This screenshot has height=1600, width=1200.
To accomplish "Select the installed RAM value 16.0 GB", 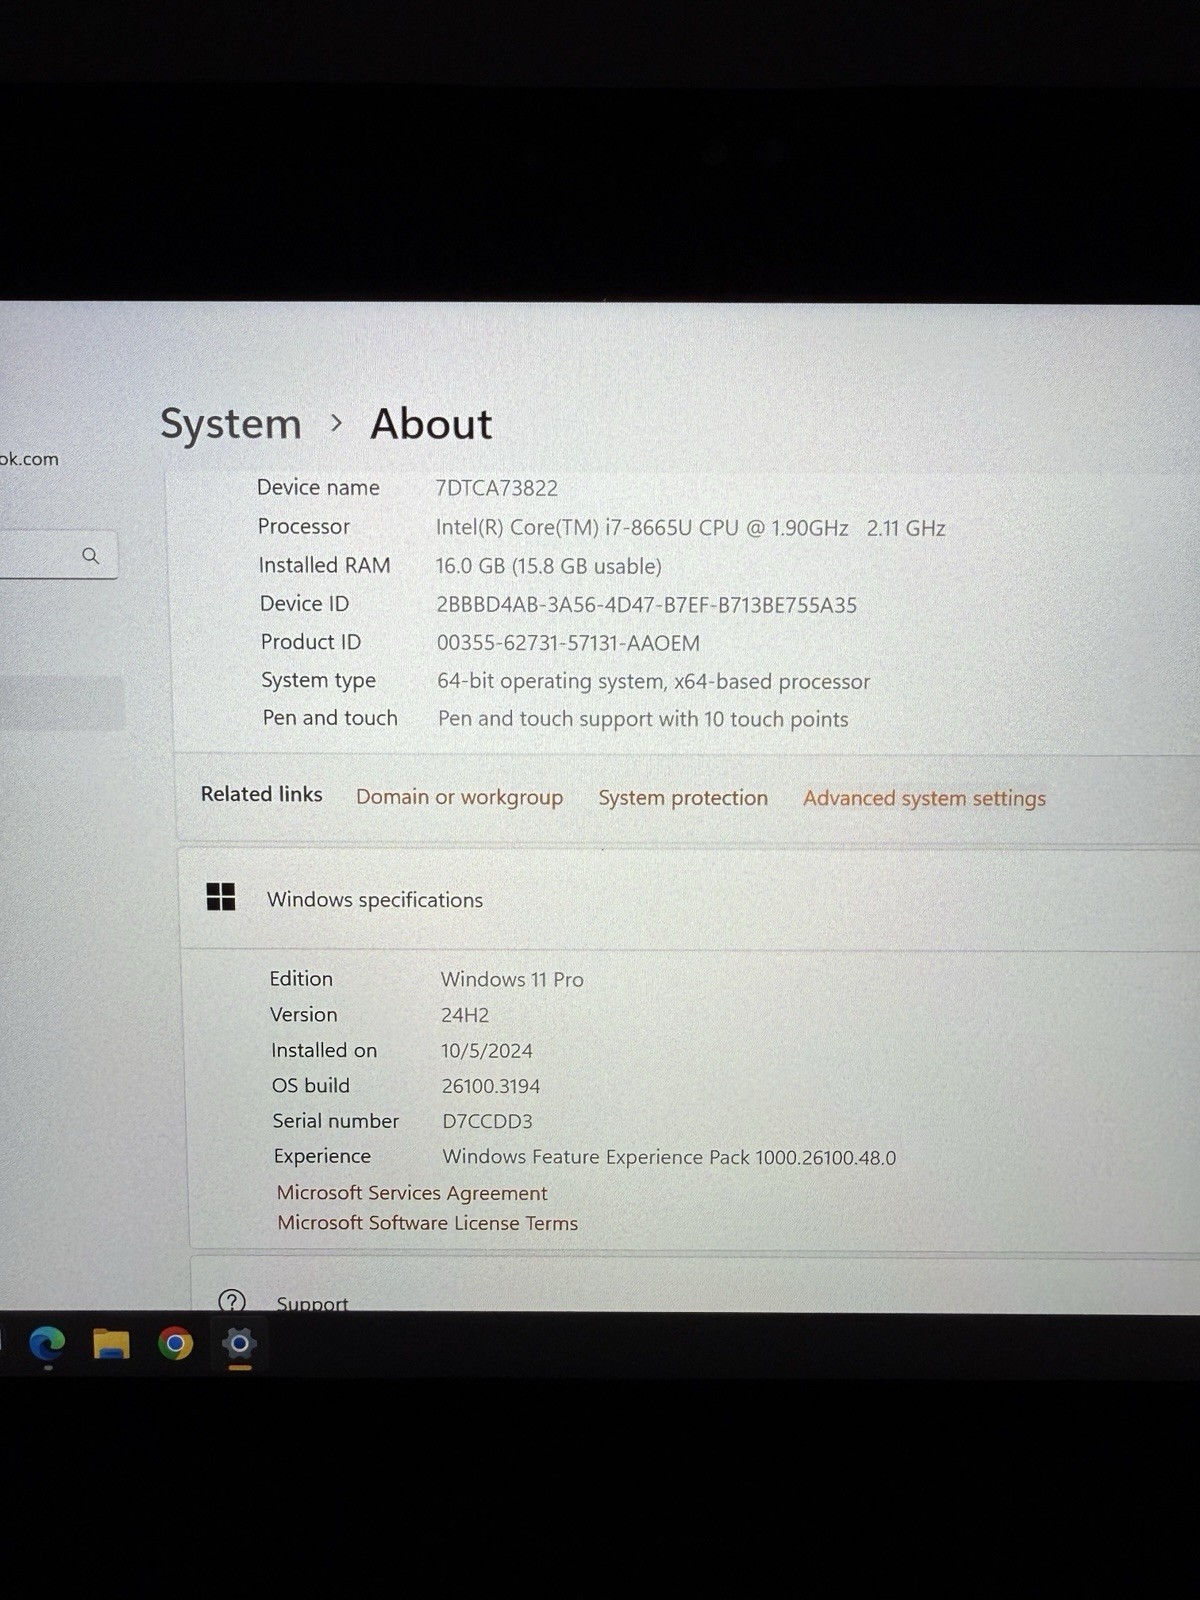I will click(x=548, y=566).
